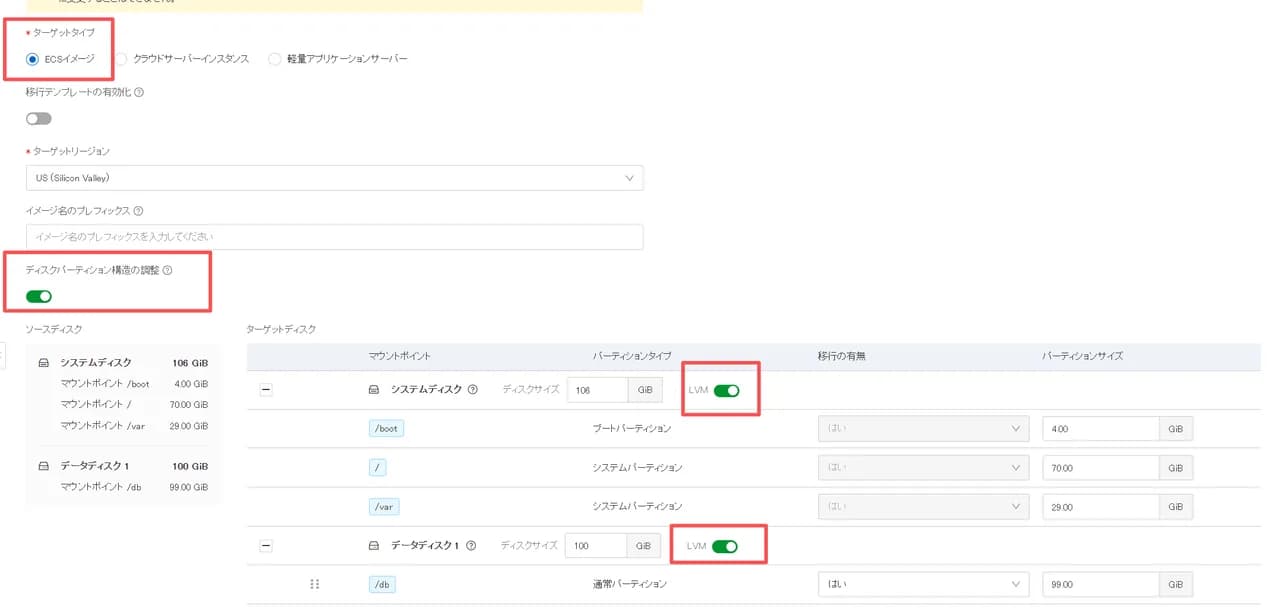Click source マウントポイント /boot 4.00 GiB row
Screen dimensions: 1280x608
(x=134, y=384)
